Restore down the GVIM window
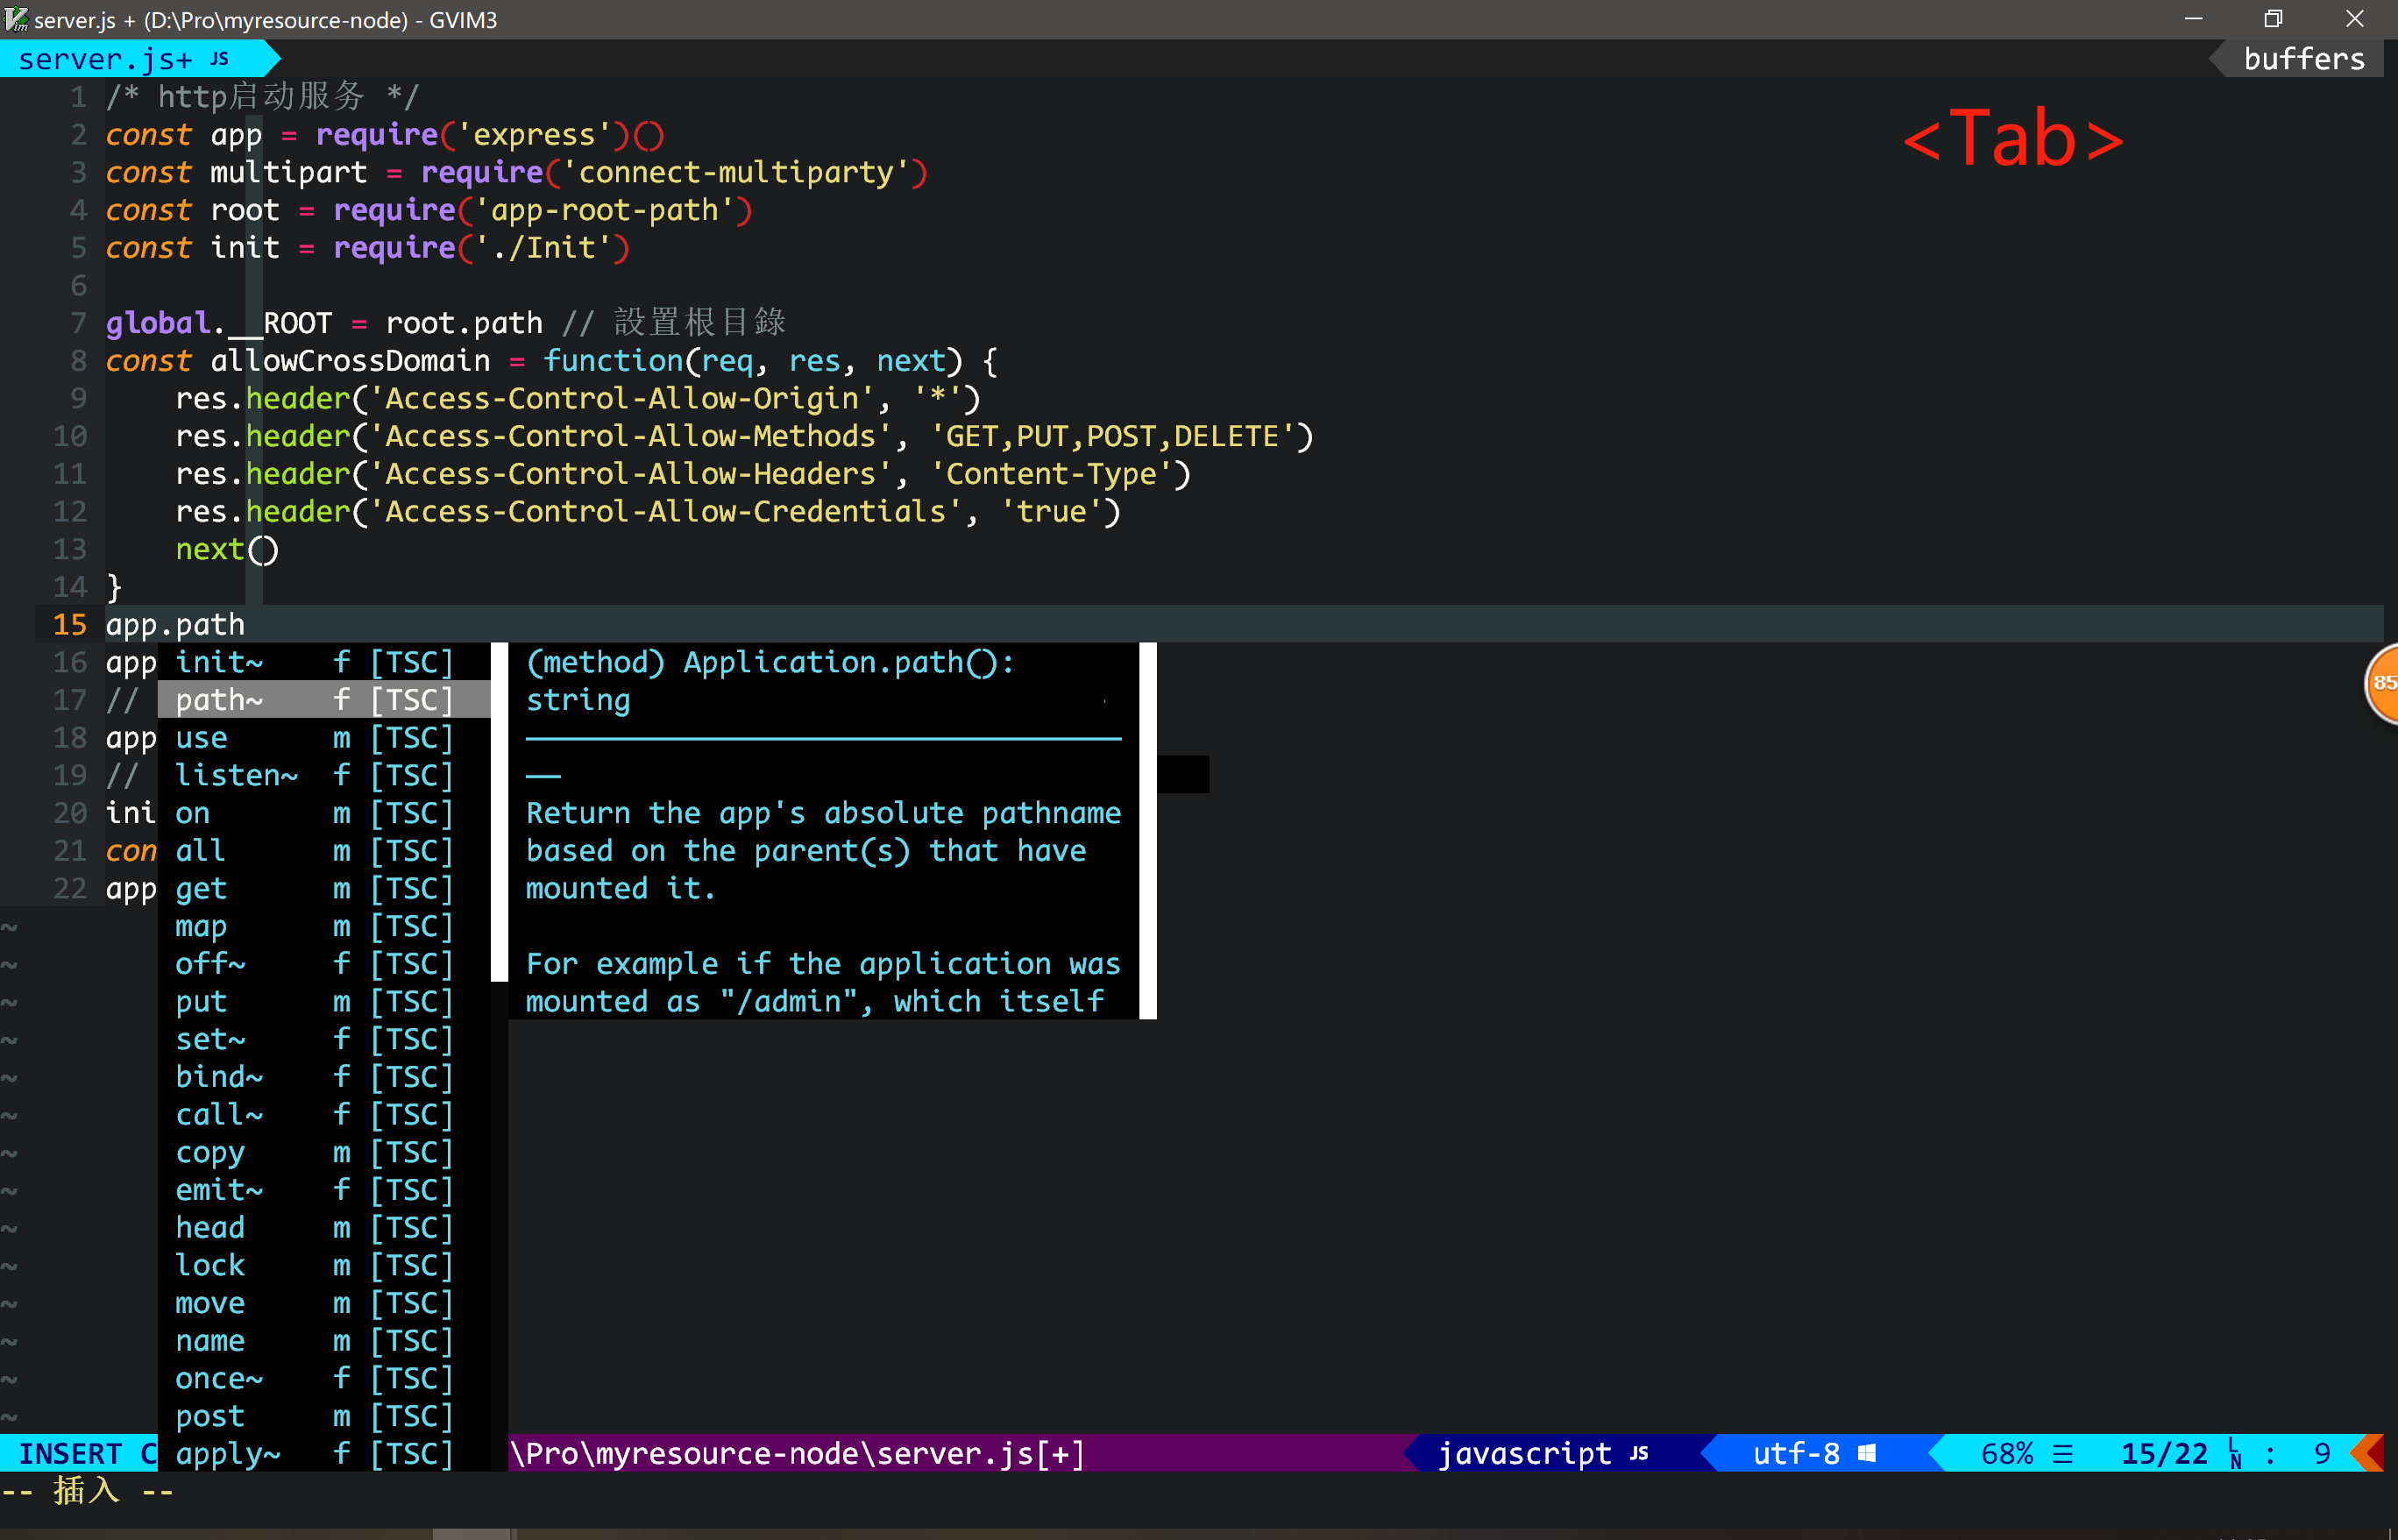2398x1540 pixels. pos(2273,19)
